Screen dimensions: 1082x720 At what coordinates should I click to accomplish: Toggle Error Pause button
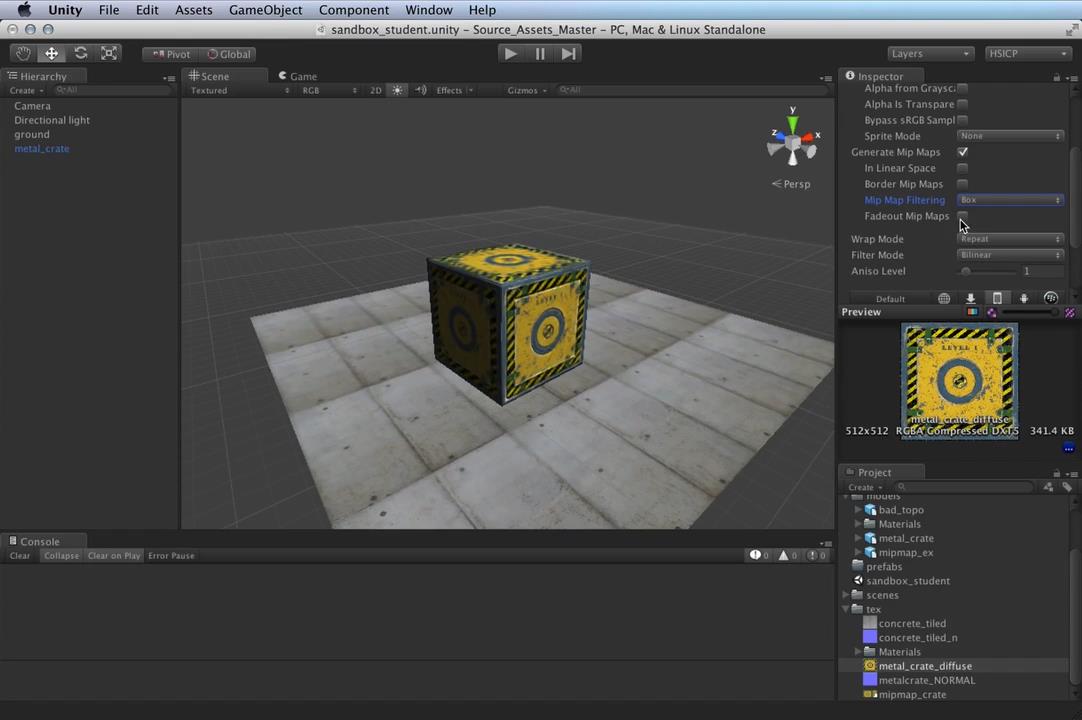171,555
